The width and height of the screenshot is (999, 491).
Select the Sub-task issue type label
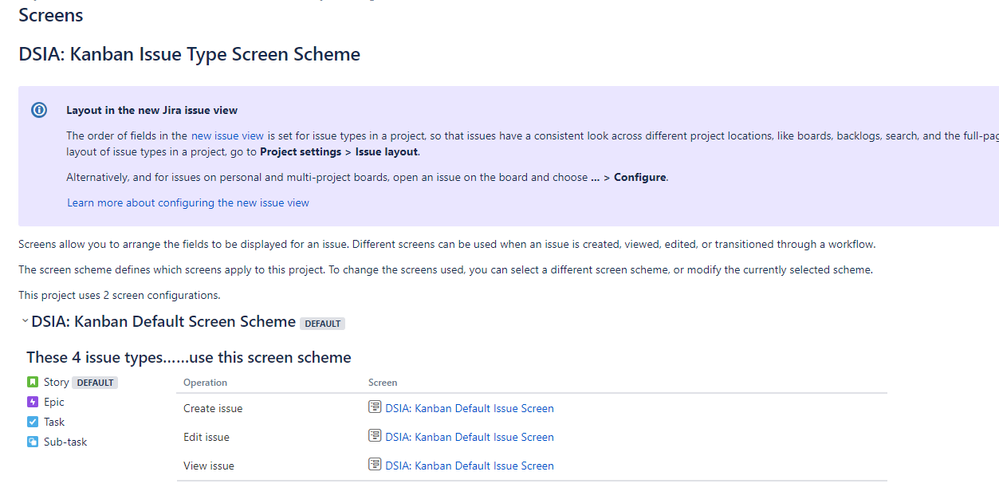point(66,441)
